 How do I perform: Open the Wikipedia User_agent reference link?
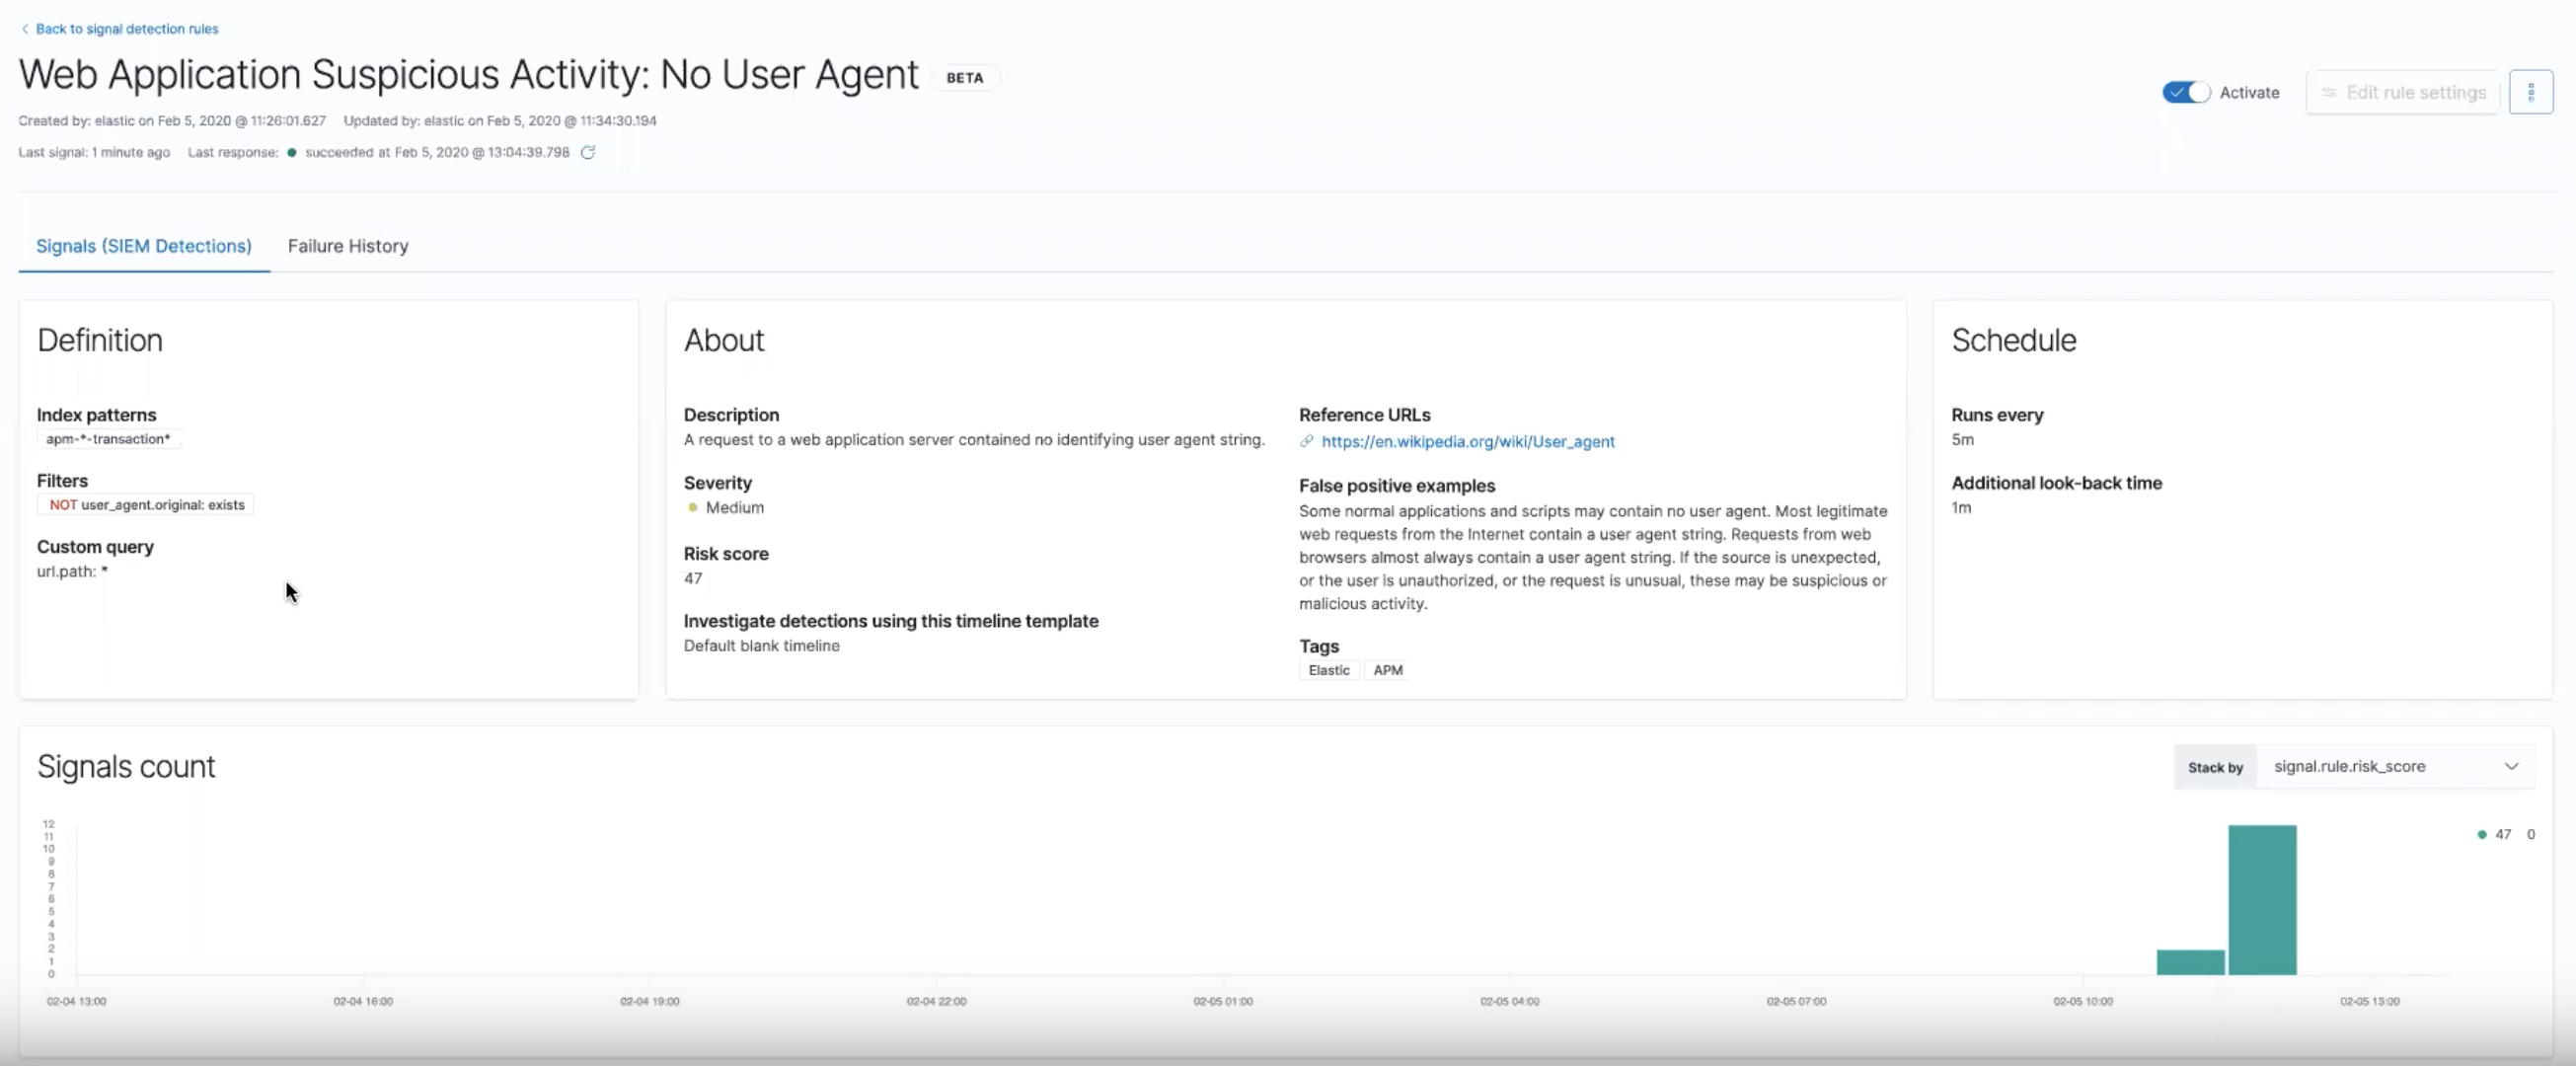1467,441
